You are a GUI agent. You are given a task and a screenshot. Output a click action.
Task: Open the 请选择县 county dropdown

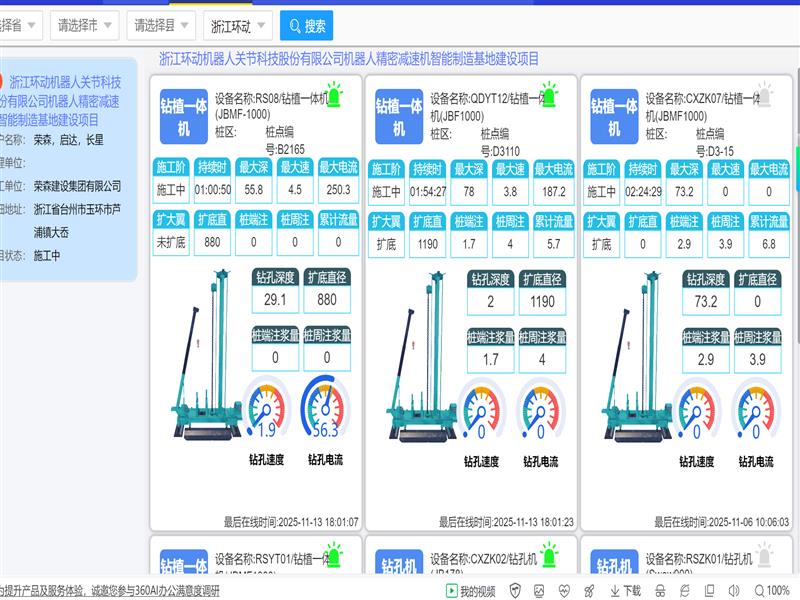click(159, 26)
